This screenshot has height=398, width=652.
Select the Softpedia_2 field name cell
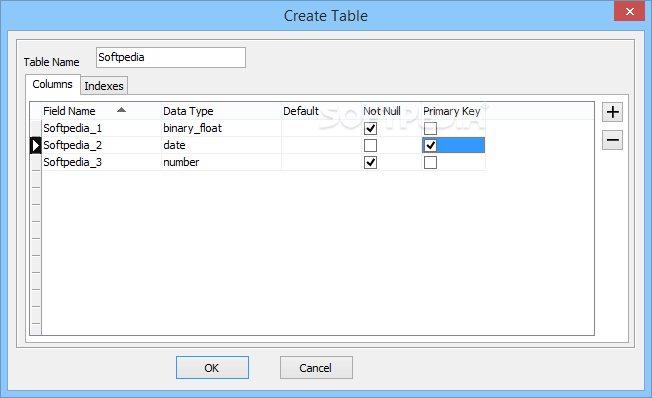[101, 145]
